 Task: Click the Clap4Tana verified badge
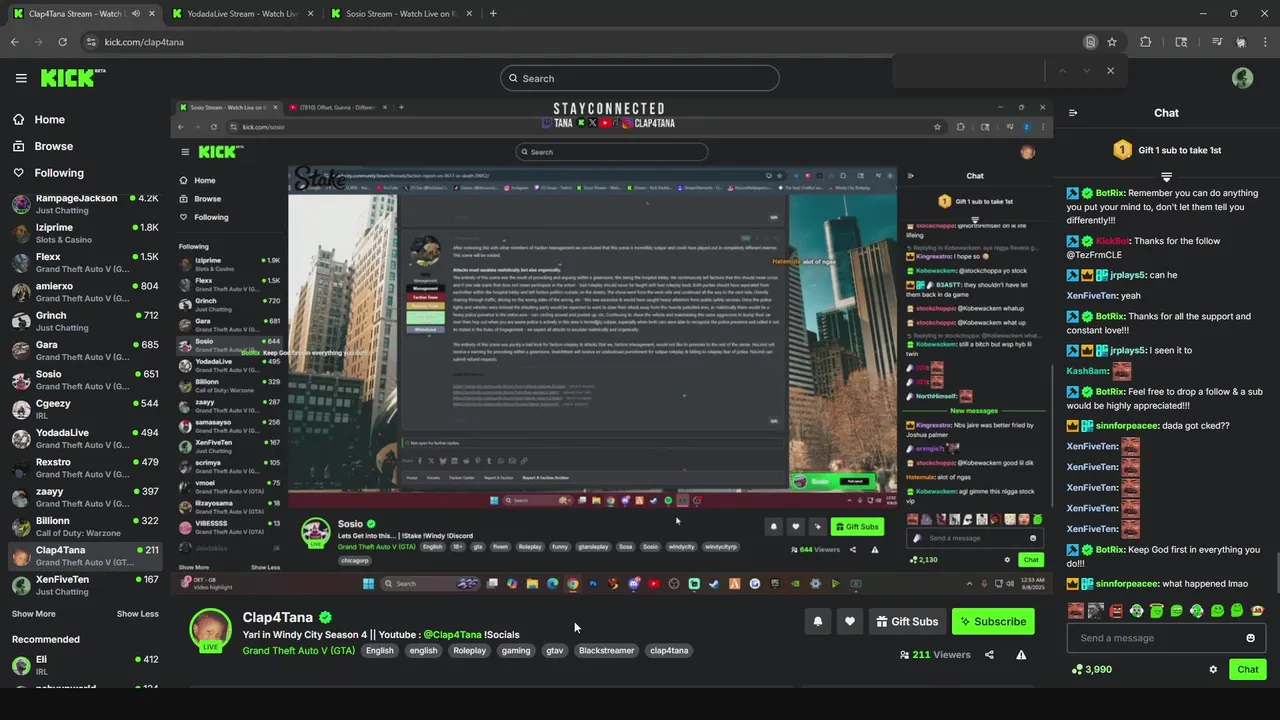click(325, 618)
